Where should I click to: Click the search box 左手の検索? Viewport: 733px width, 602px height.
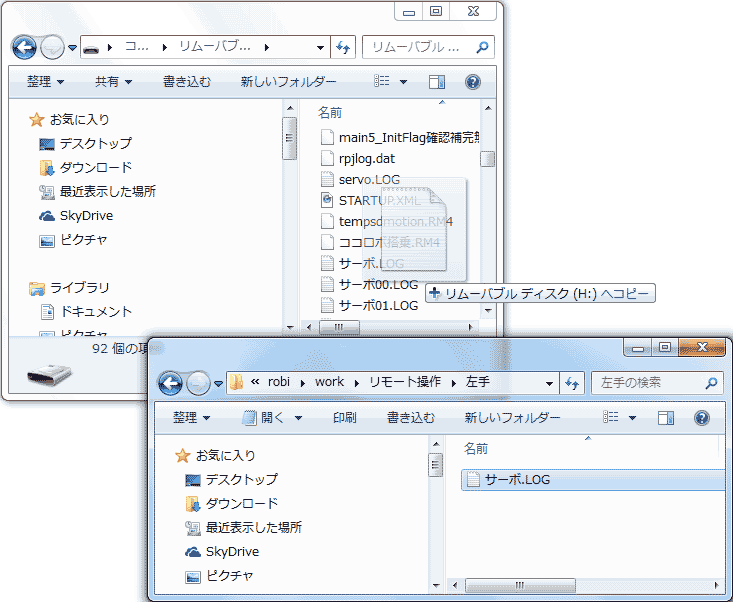[650, 382]
